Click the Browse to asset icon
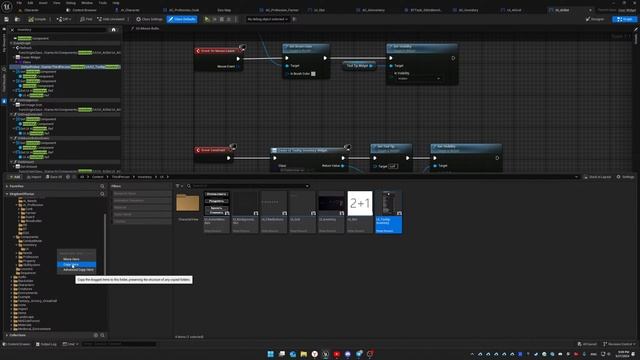 pyautogui.click(x=17, y=19)
